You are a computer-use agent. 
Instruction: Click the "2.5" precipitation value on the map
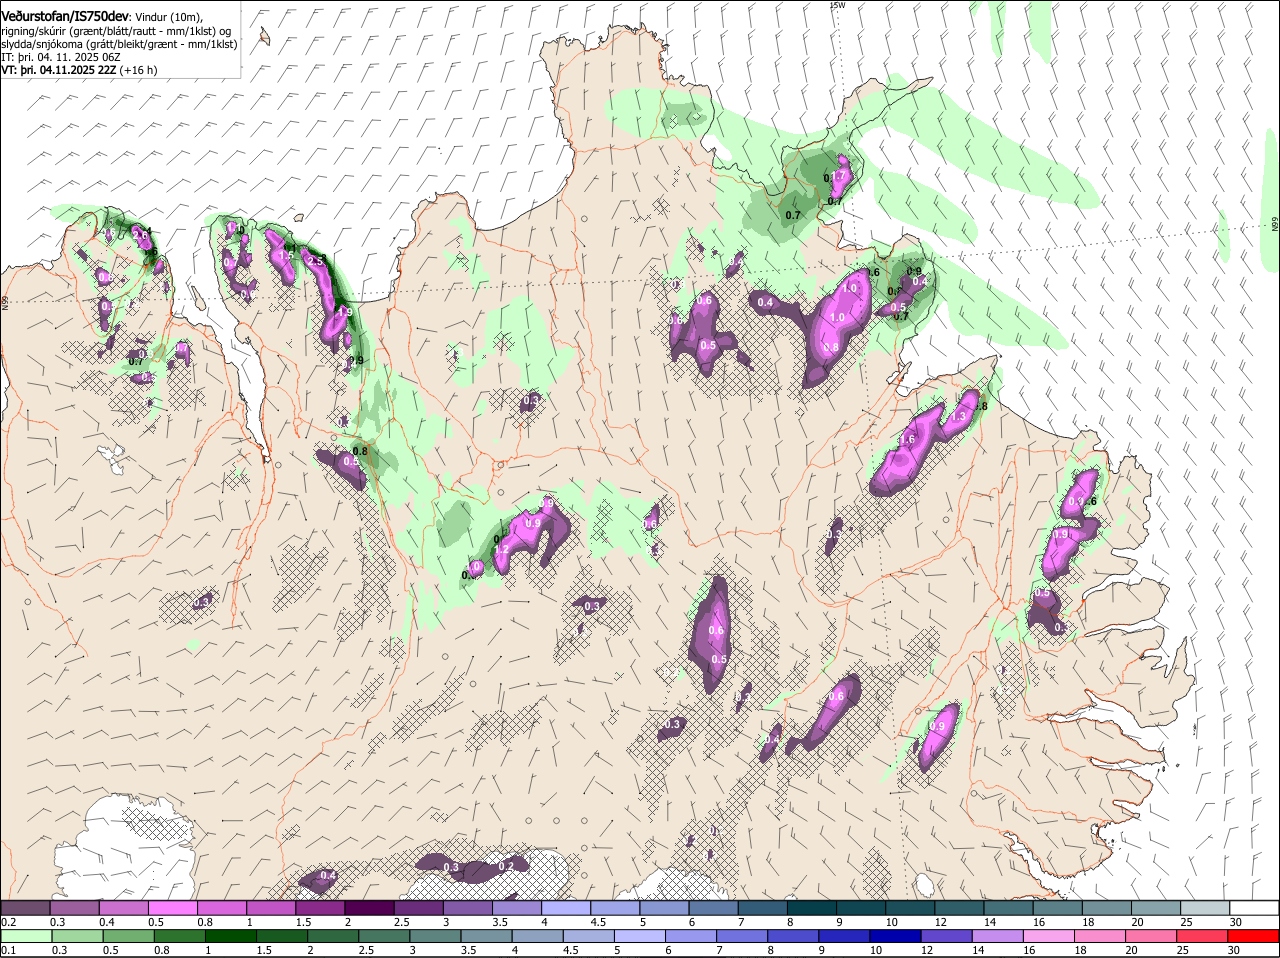pyautogui.click(x=315, y=260)
